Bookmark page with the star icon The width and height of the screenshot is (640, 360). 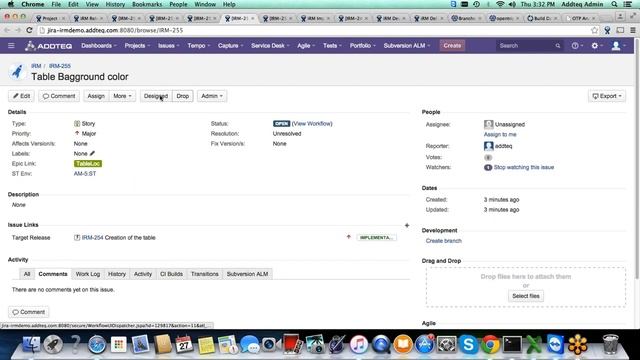click(x=594, y=30)
